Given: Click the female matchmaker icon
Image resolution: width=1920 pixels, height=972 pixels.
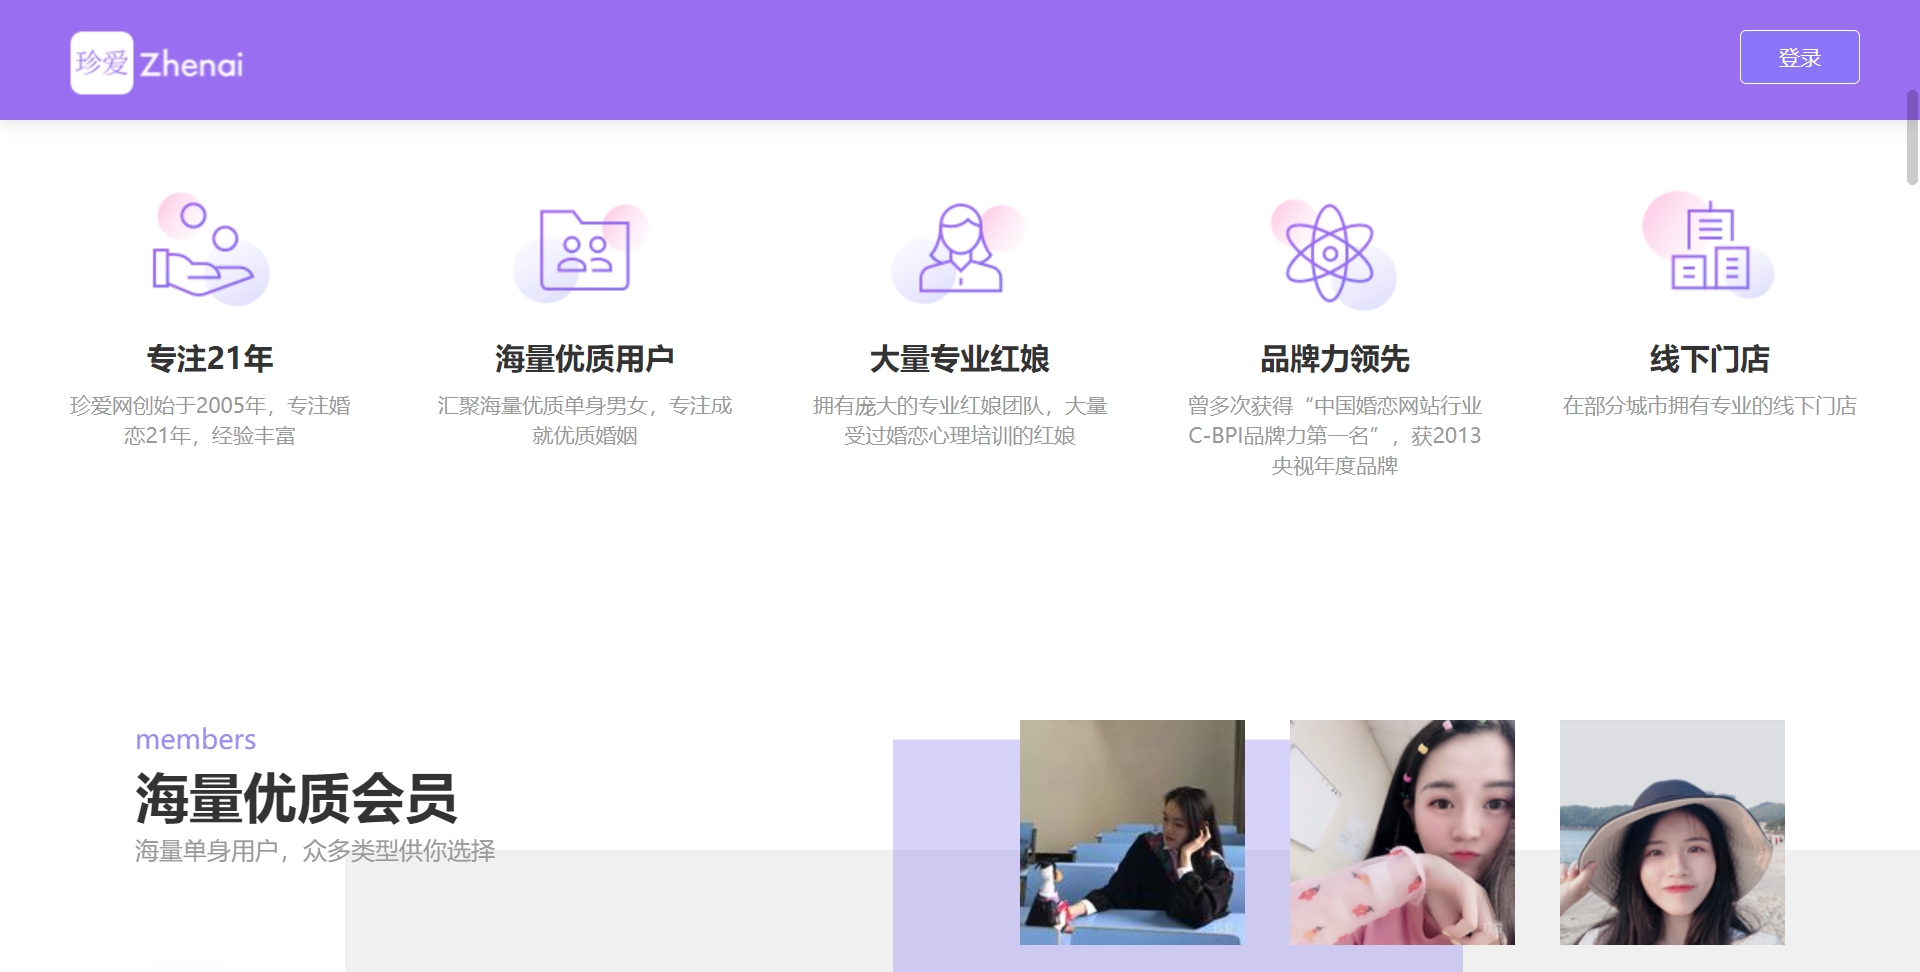Looking at the screenshot, I should (960, 250).
